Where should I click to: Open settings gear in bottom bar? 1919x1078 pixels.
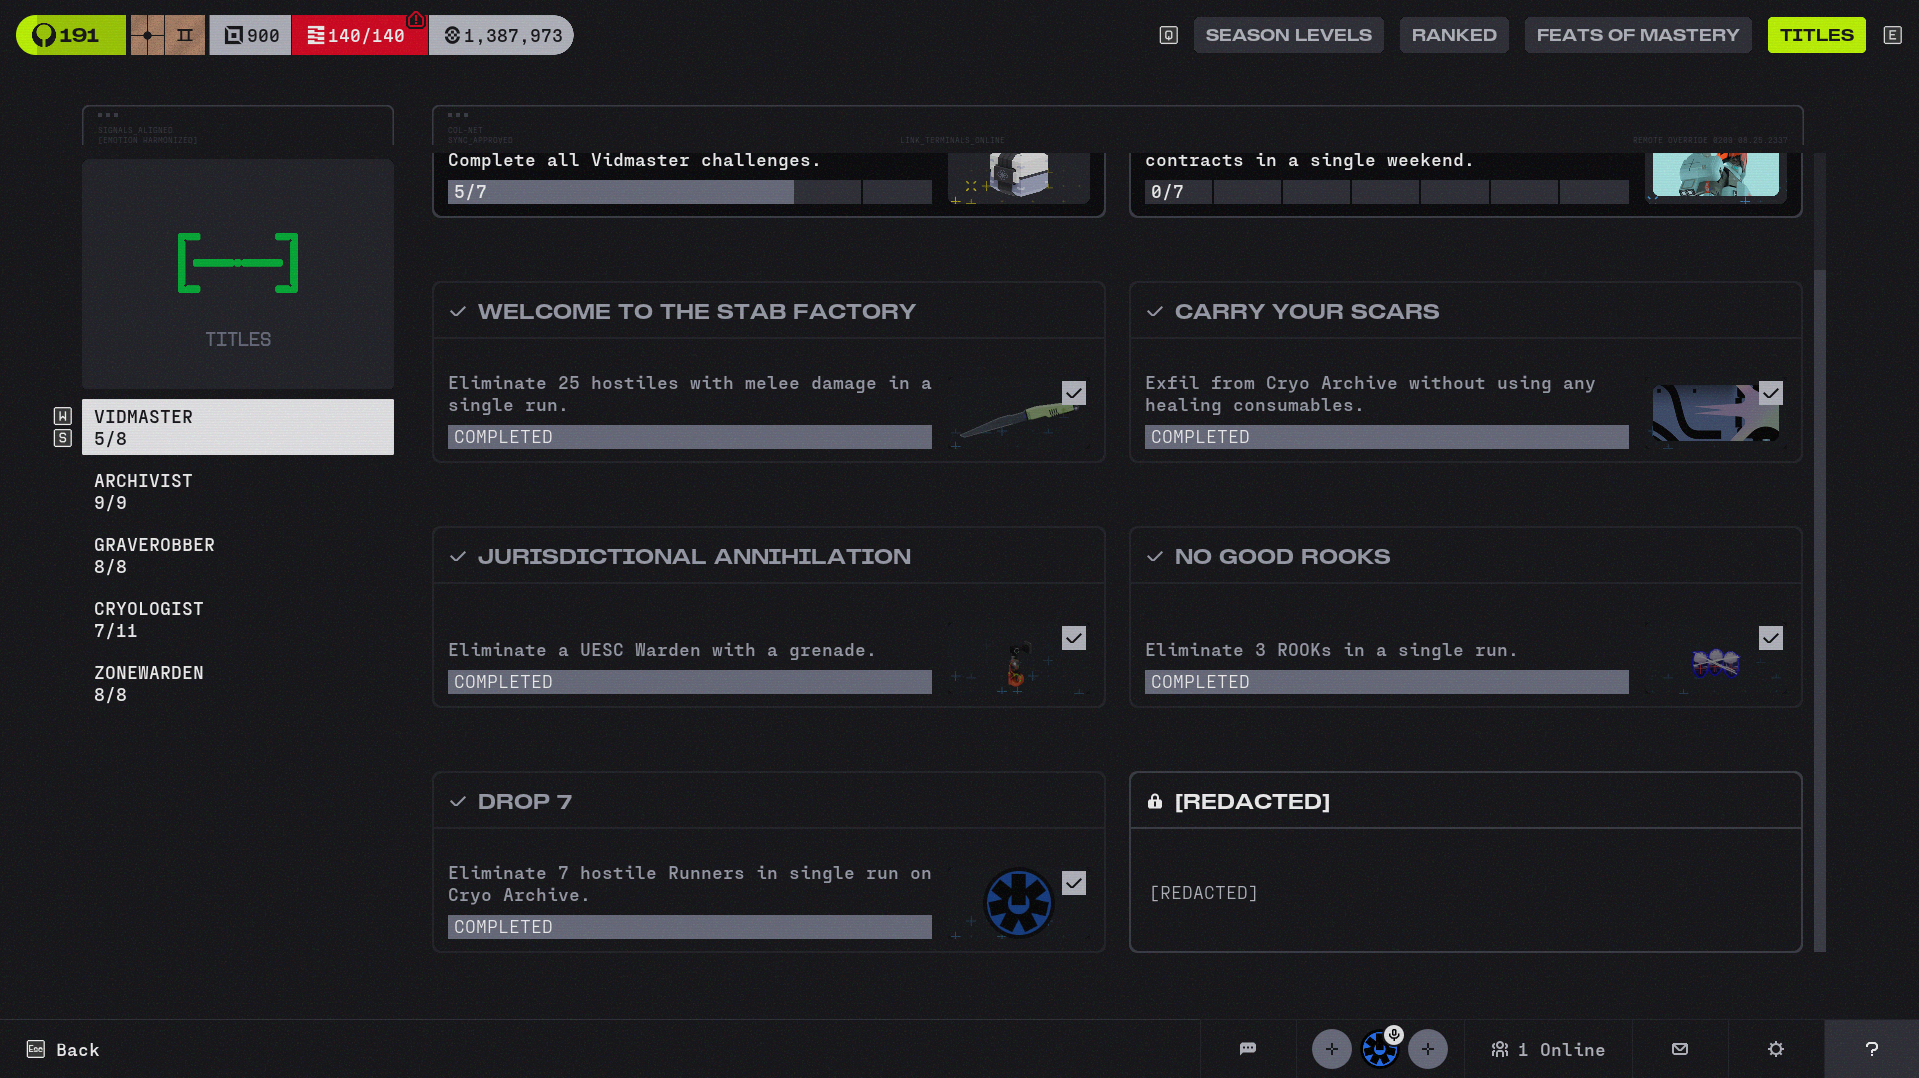point(1776,1049)
